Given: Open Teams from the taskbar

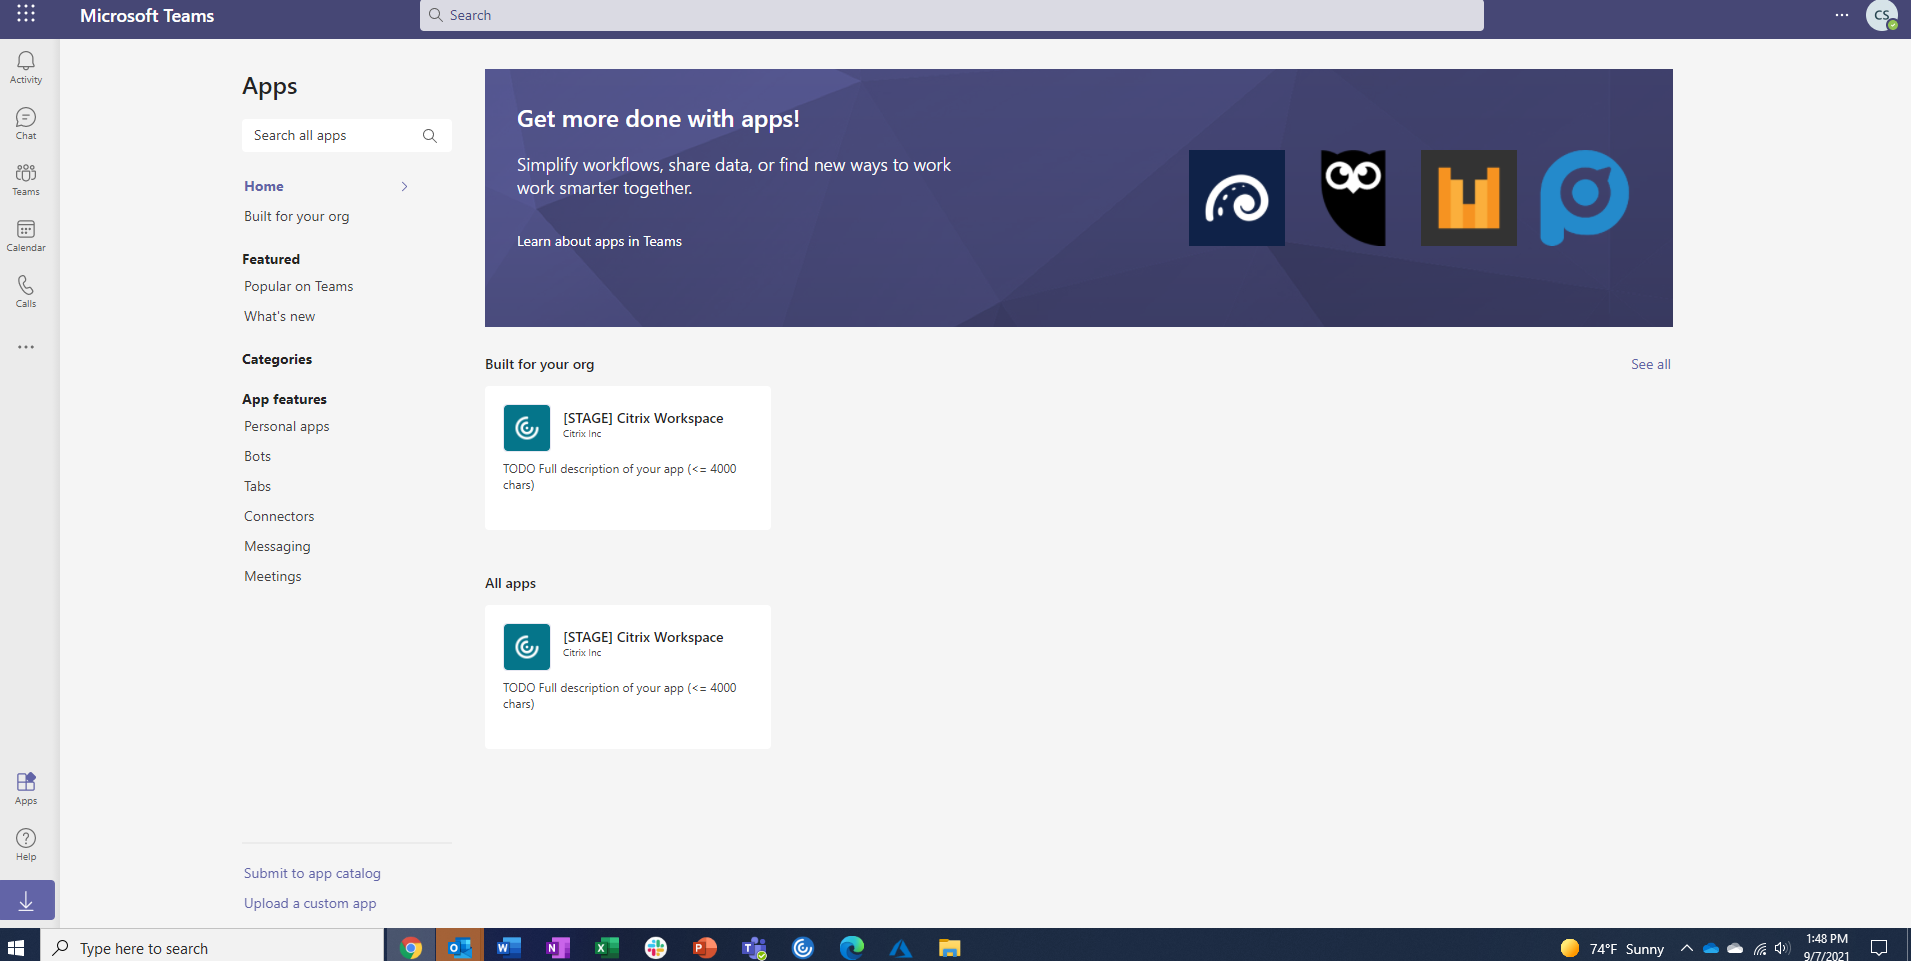Looking at the screenshot, I should 754,947.
